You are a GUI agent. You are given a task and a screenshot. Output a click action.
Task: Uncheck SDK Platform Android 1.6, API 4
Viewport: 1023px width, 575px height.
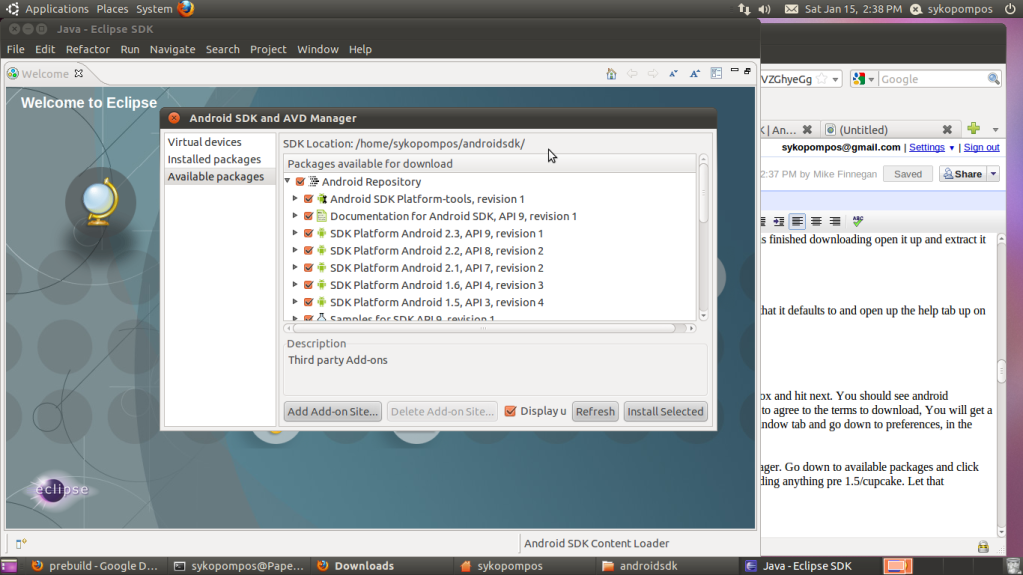click(309, 285)
